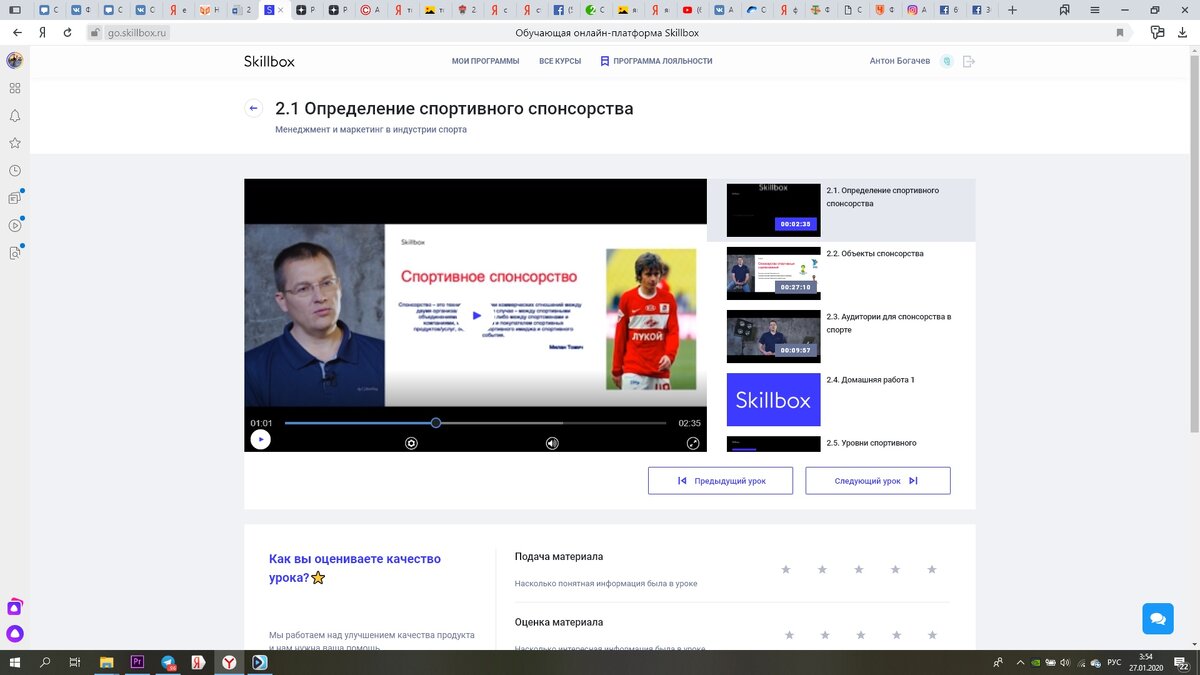Click the logout icon next to user name
The height and width of the screenshot is (675, 1200).
(968, 61)
